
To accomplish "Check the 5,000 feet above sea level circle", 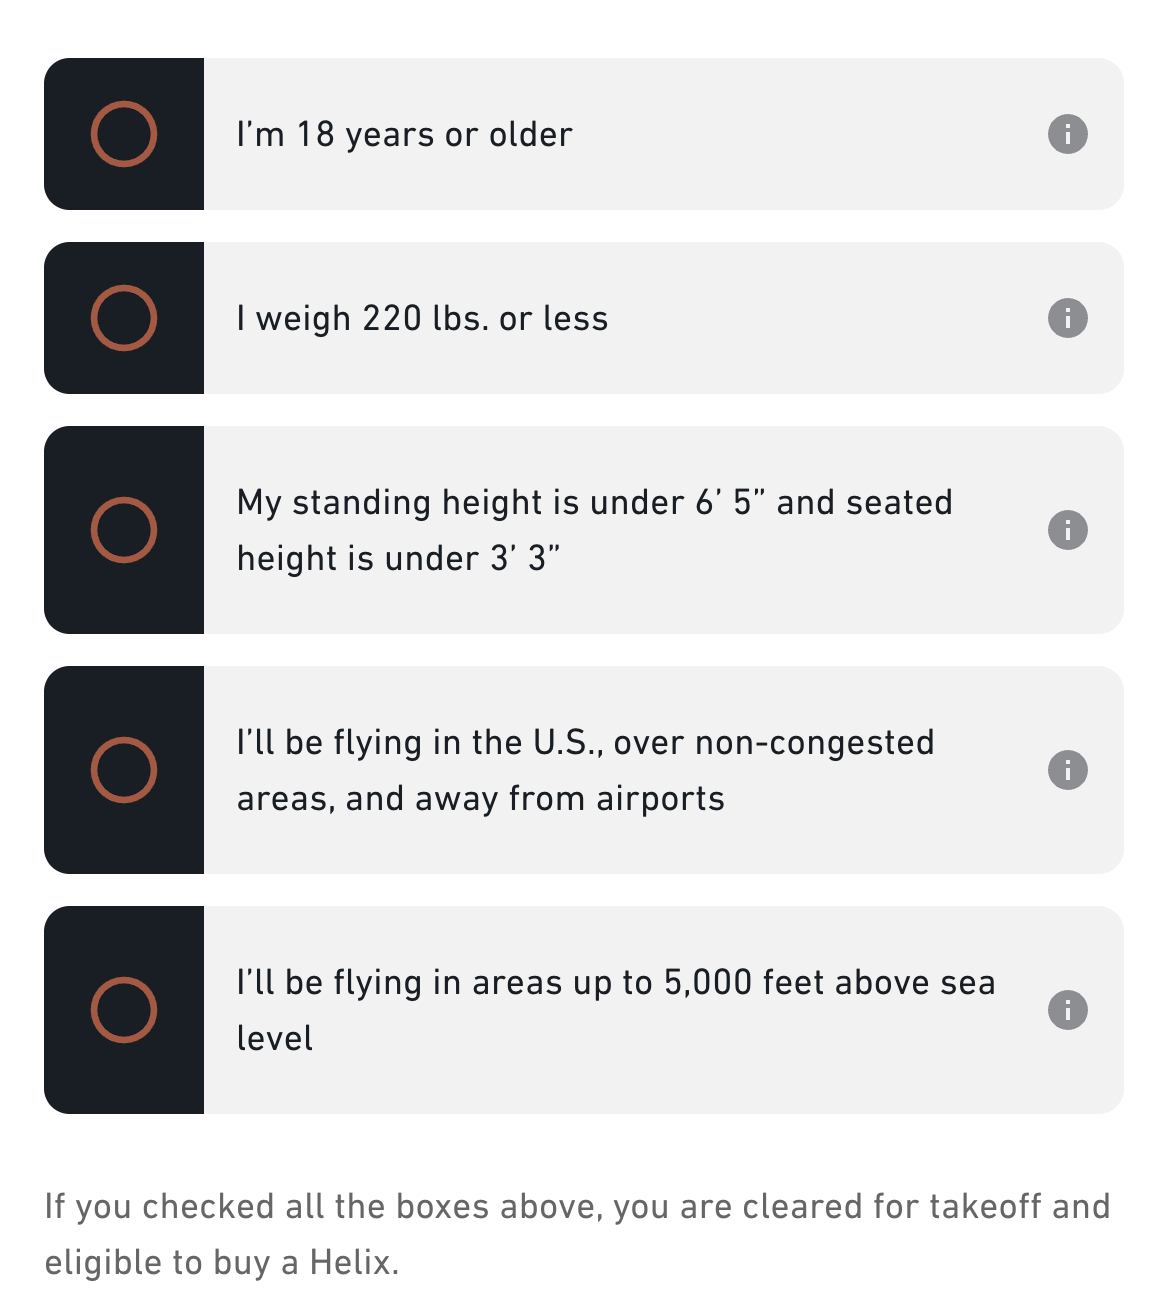I will click(124, 1010).
